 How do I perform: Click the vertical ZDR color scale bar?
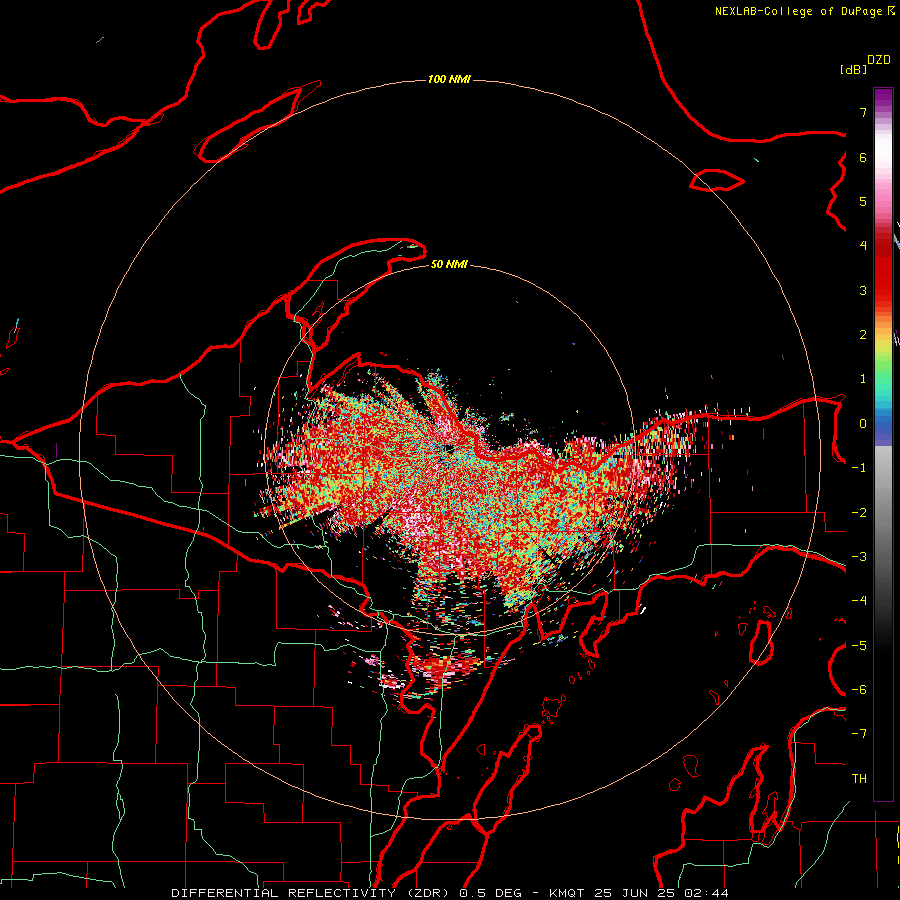tap(883, 444)
